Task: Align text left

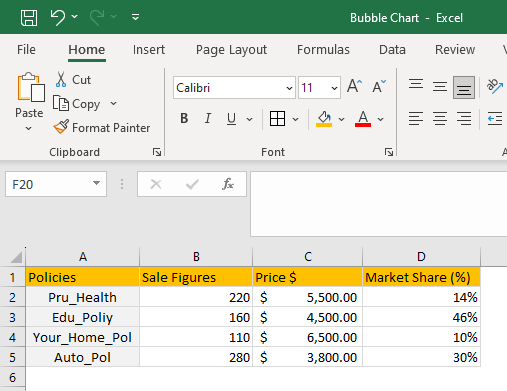Action: [x=416, y=118]
